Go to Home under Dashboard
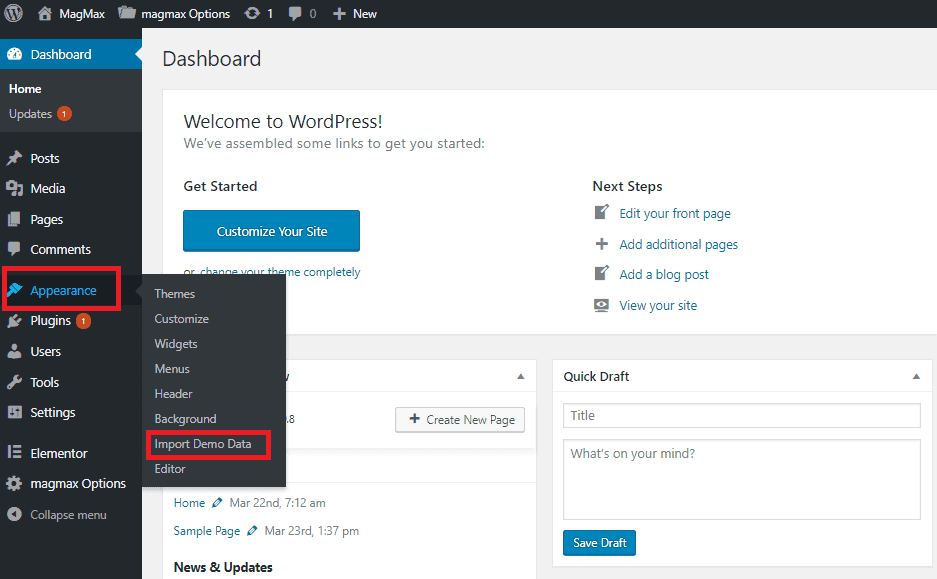Screen dimensions: 937x579 (x=25, y=88)
